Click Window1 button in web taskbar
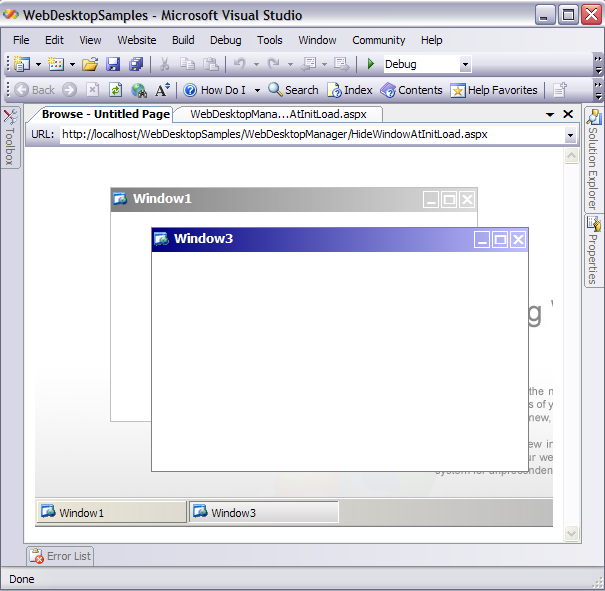This screenshot has height=591, width=605. [111, 513]
